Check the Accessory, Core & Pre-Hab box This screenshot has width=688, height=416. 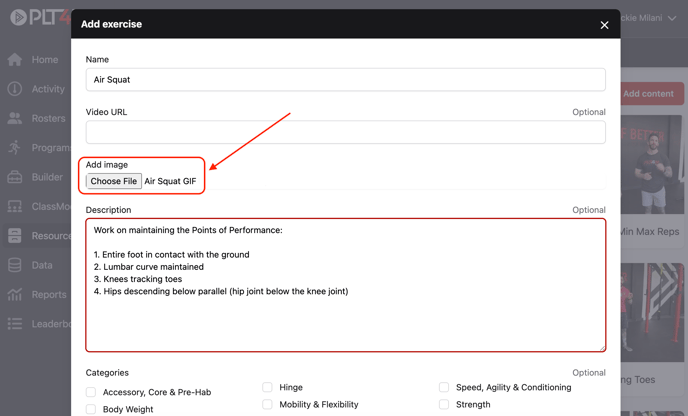[x=91, y=392]
